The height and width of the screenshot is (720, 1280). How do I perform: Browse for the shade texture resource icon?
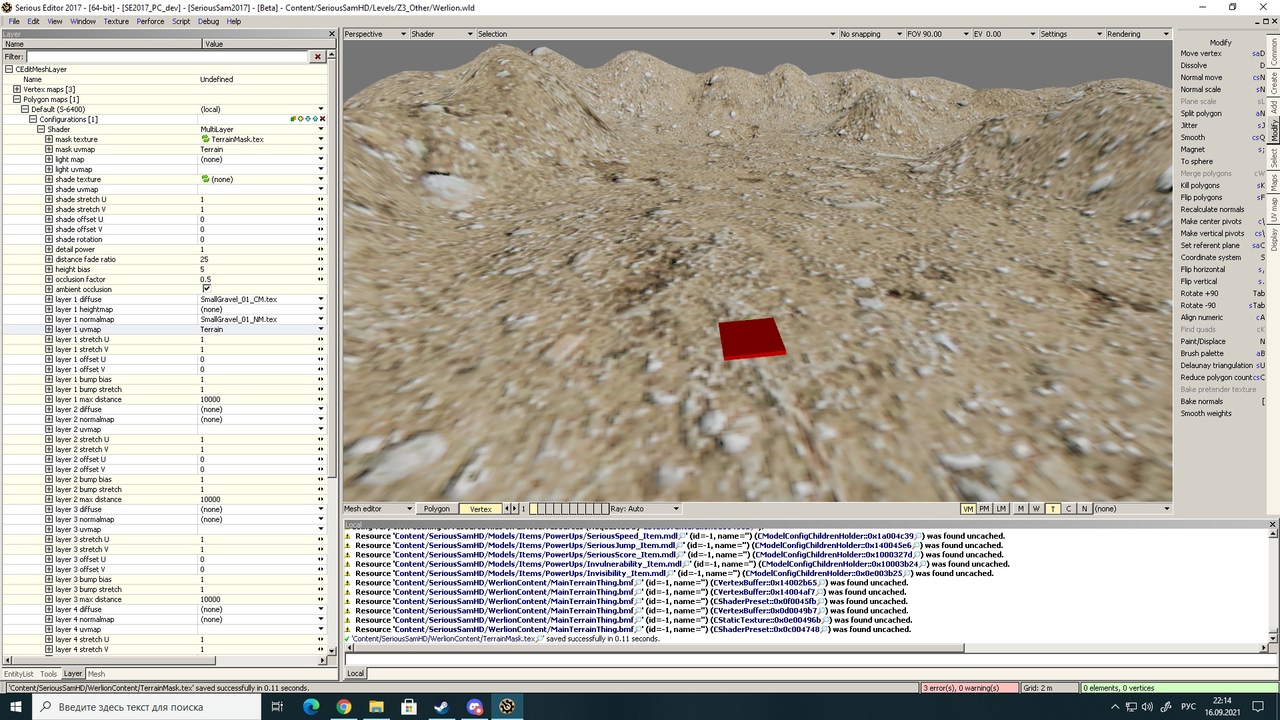206,179
